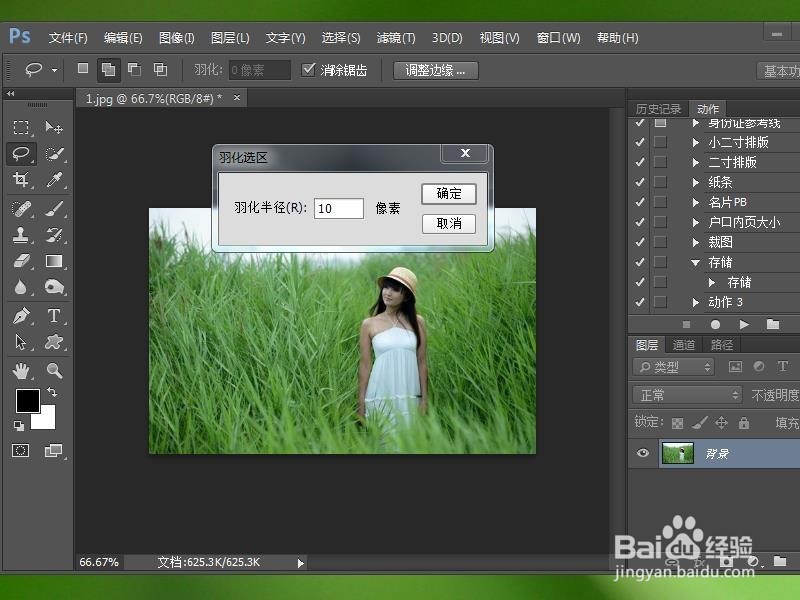The width and height of the screenshot is (800, 600).
Task: Toggle checkmark for 纸条 action
Action: pyautogui.click(x=639, y=182)
